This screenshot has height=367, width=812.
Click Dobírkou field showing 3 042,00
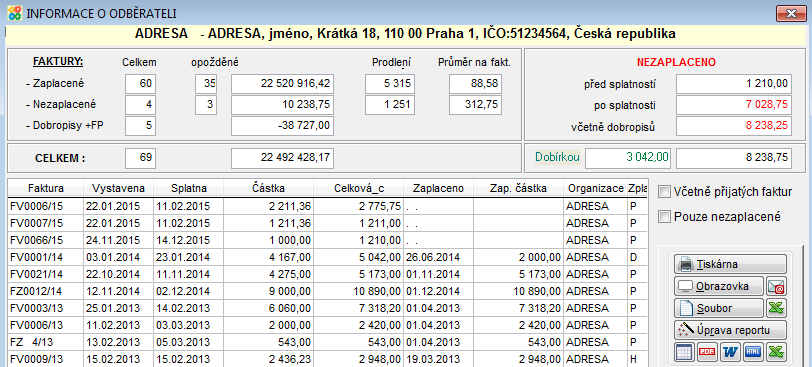click(x=628, y=159)
